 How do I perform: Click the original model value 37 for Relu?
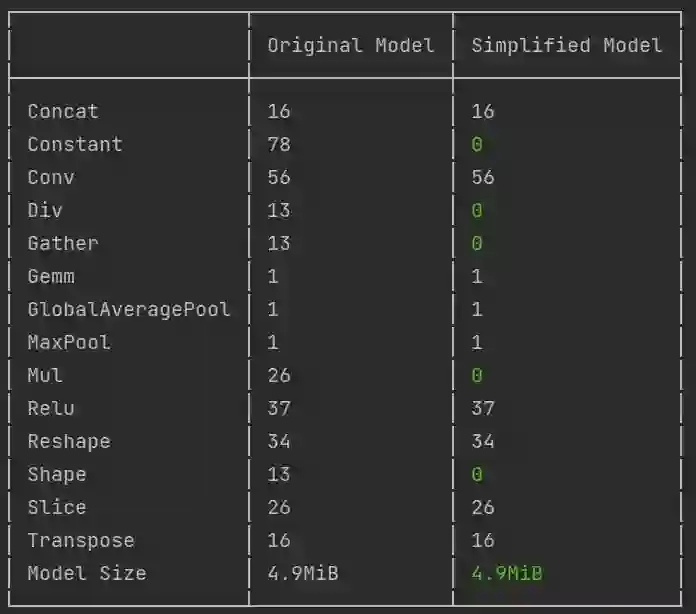pyautogui.click(x=279, y=408)
